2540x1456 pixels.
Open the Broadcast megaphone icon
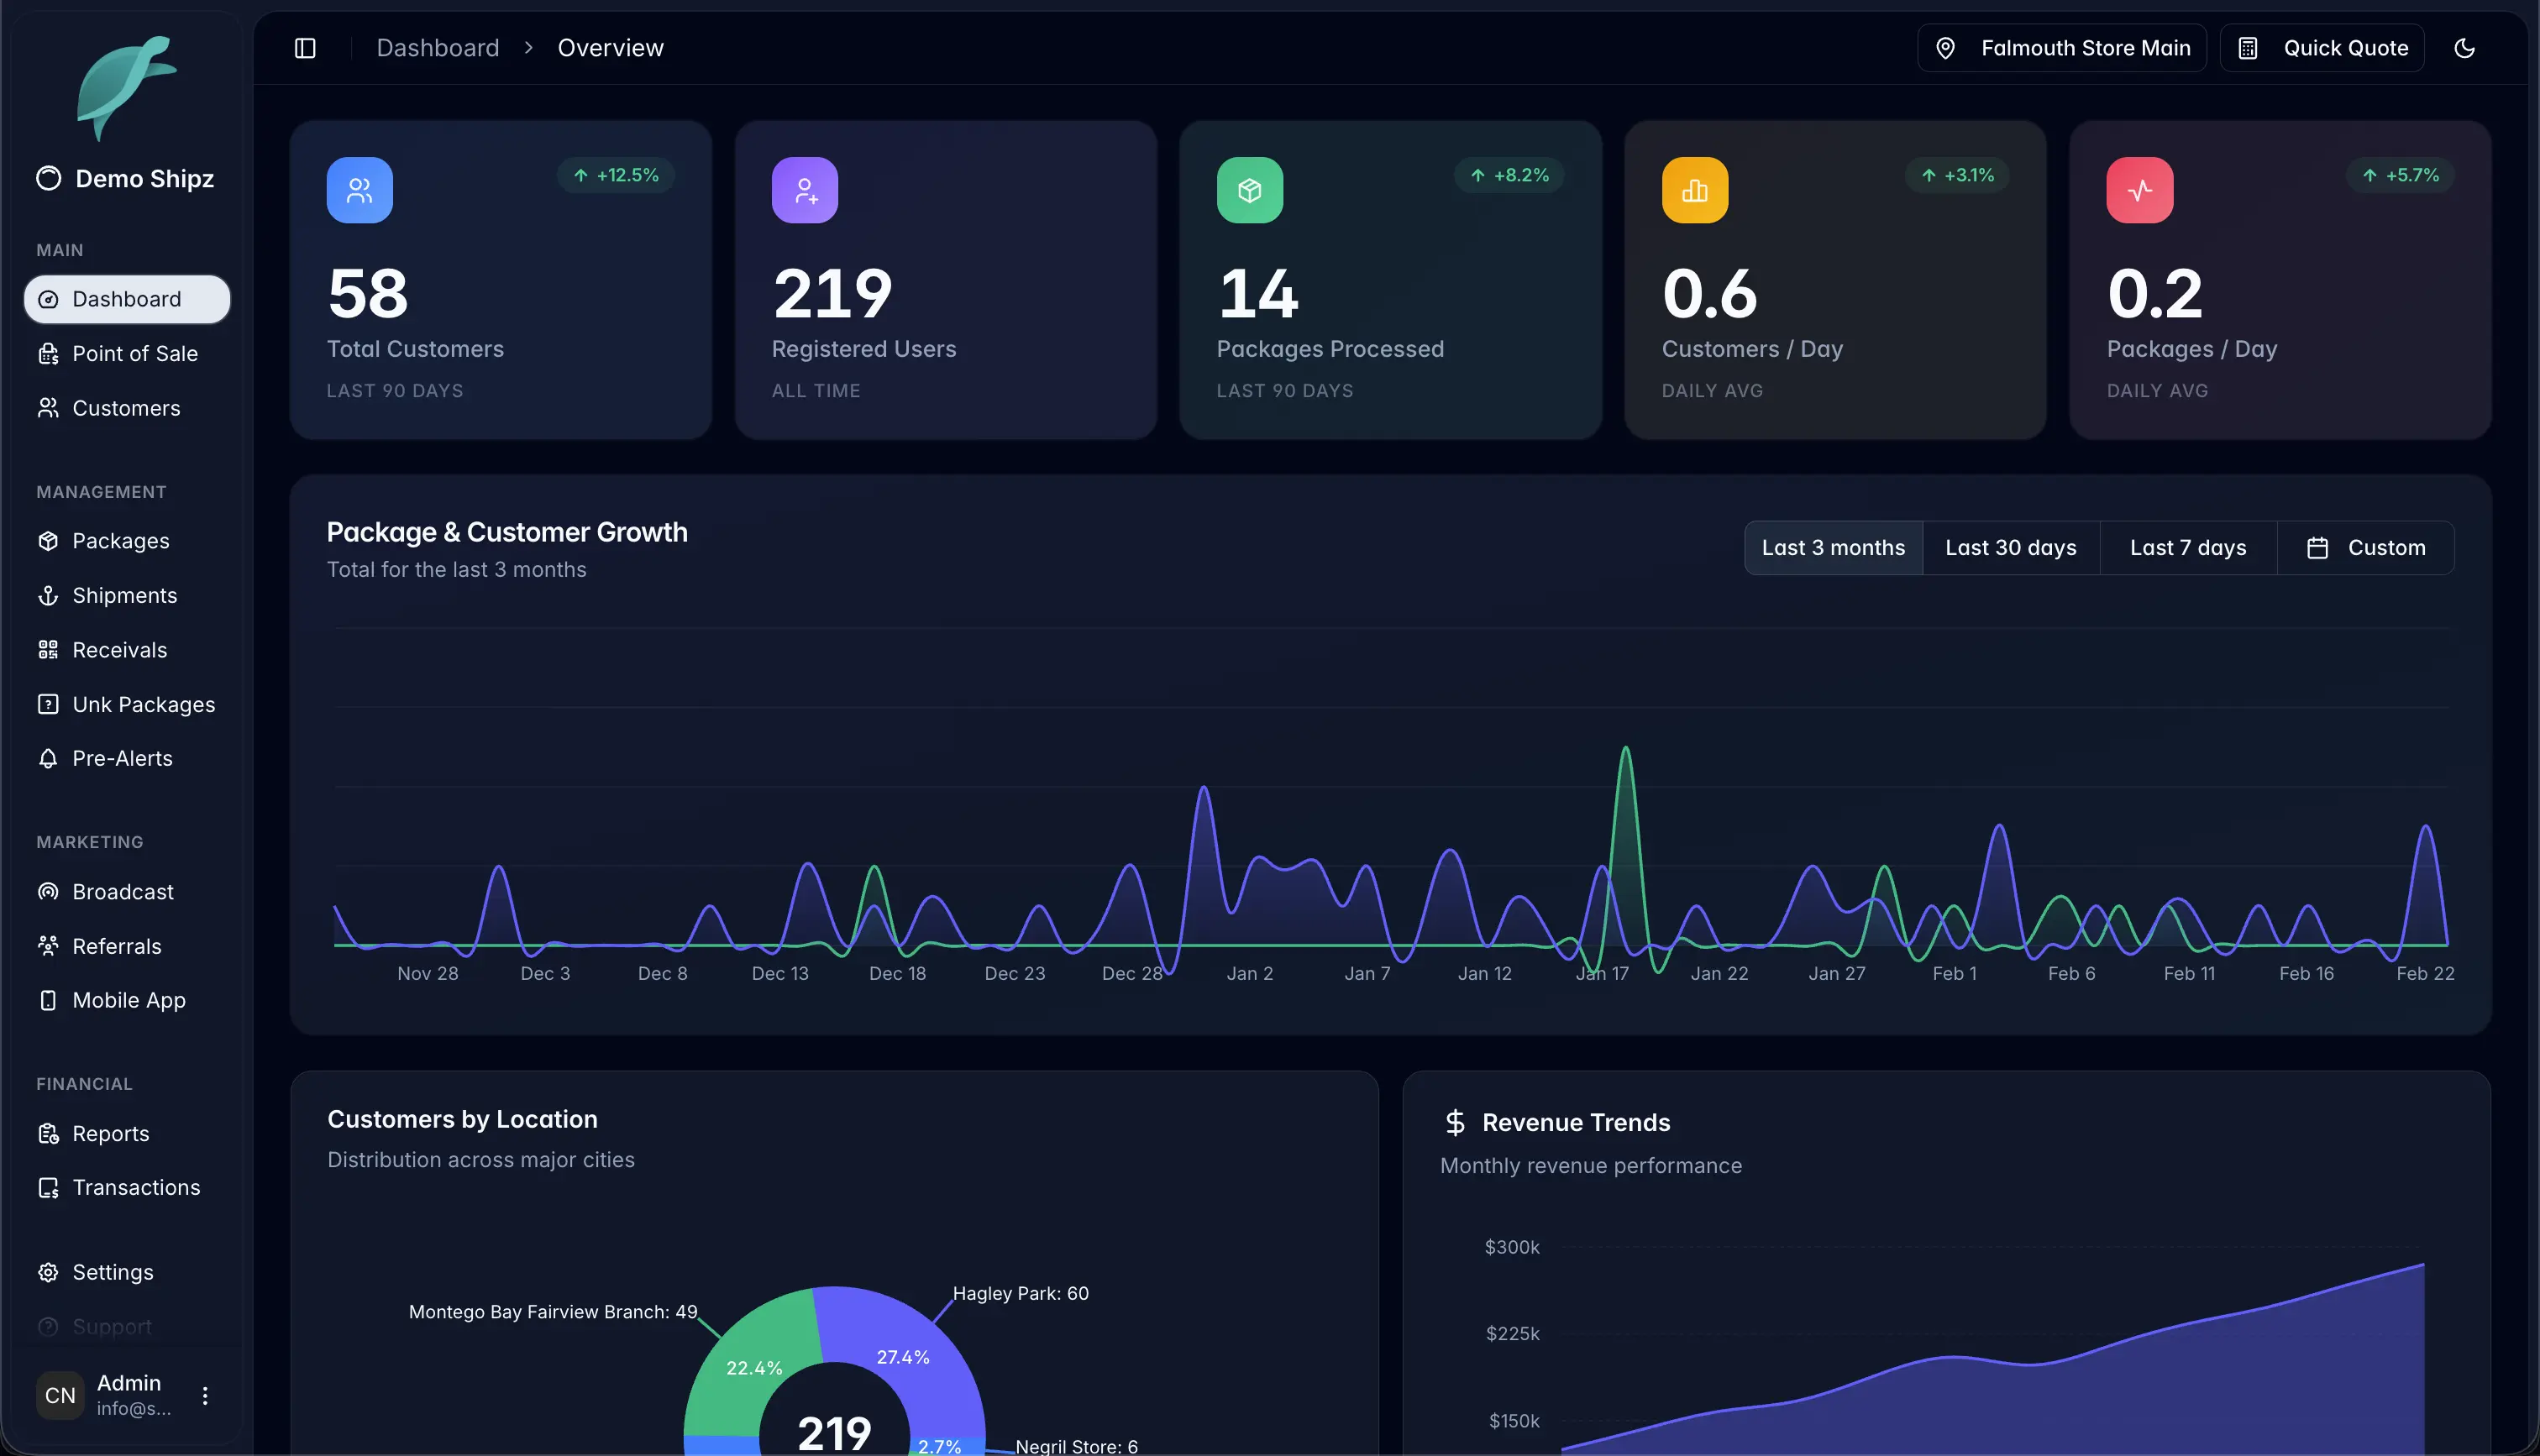(48, 891)
